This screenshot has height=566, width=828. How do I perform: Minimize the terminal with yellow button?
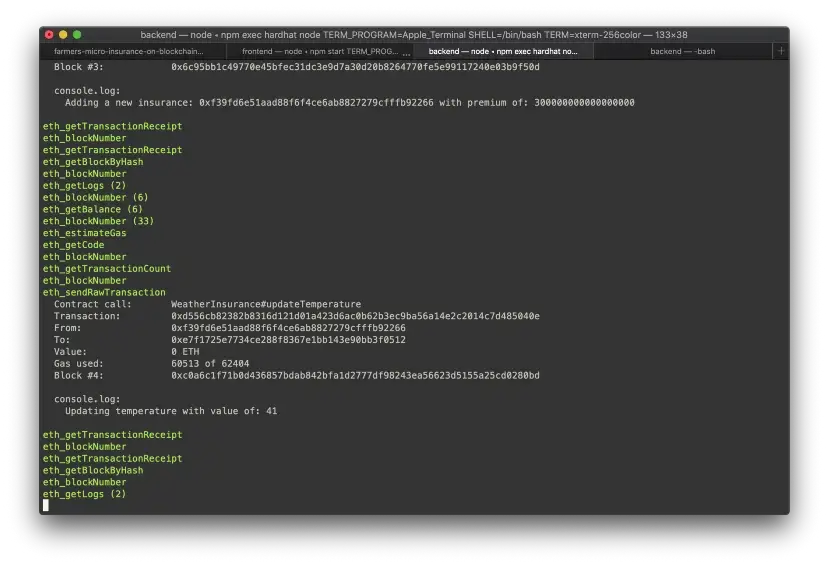click(63, 34)
